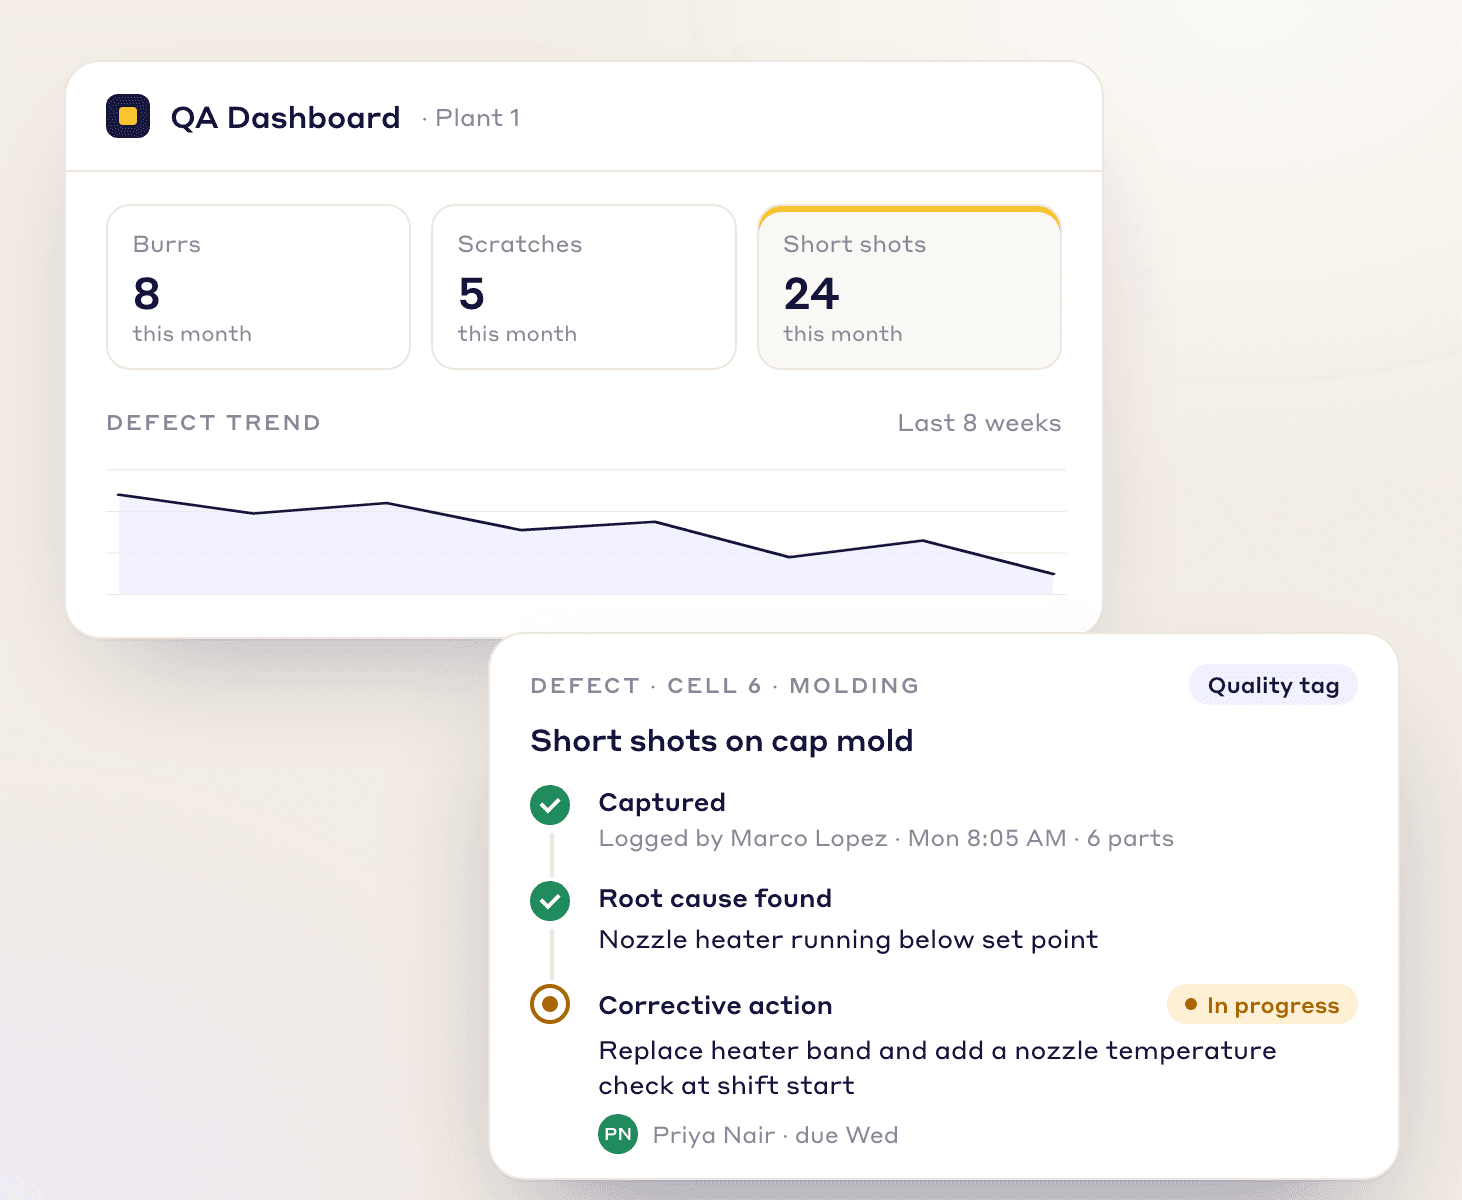The height and width of the screenshot is (1200, 1462).
Task: Select the Root cause found heading
Action: coord(715,898)
